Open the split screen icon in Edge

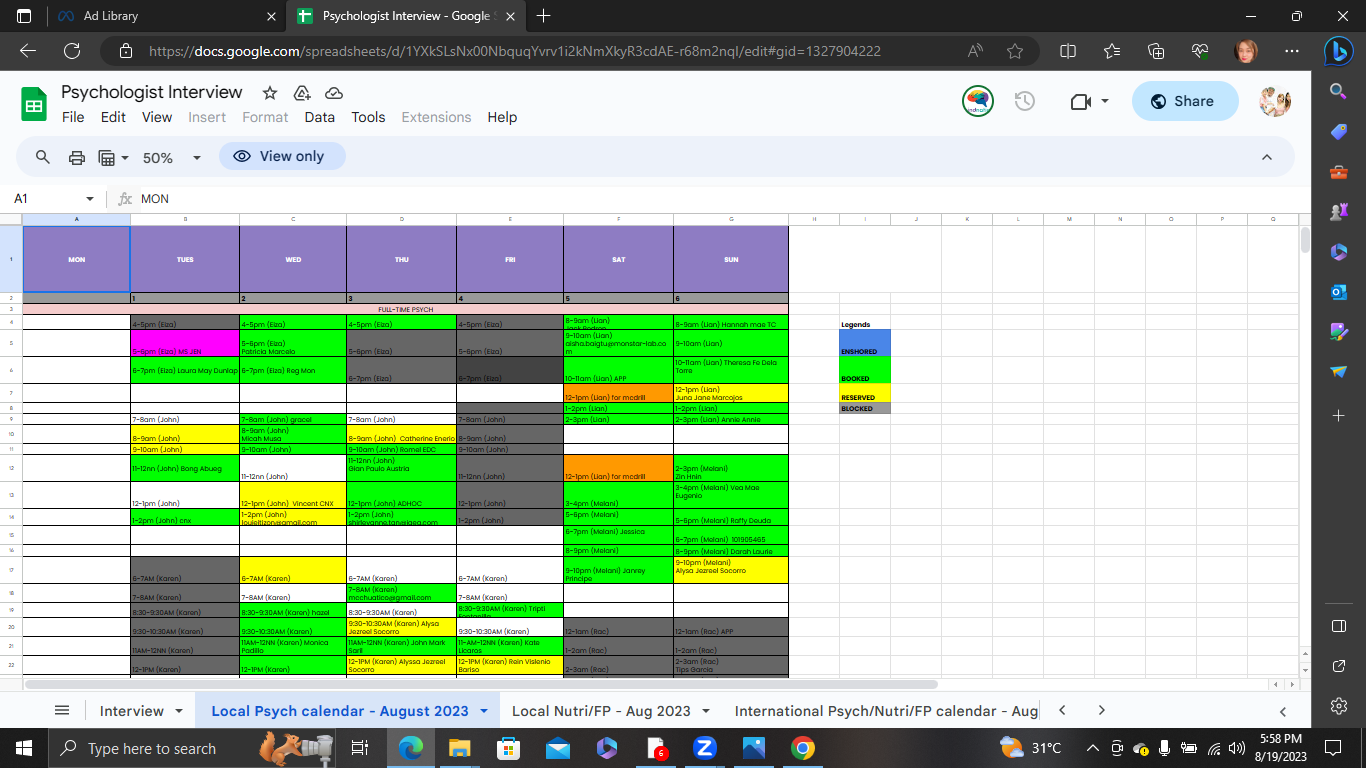1068,51
